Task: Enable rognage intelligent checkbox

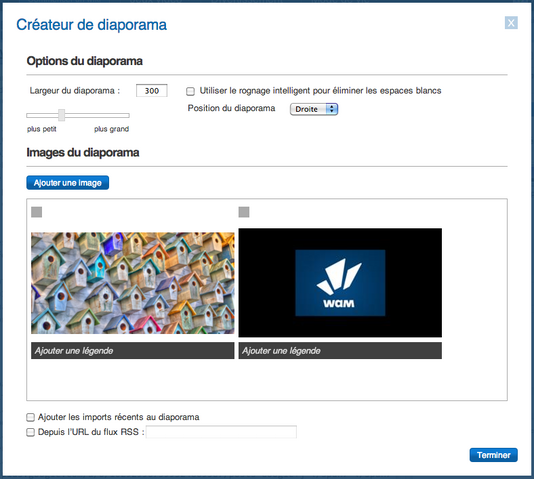Action: point(190,91)
